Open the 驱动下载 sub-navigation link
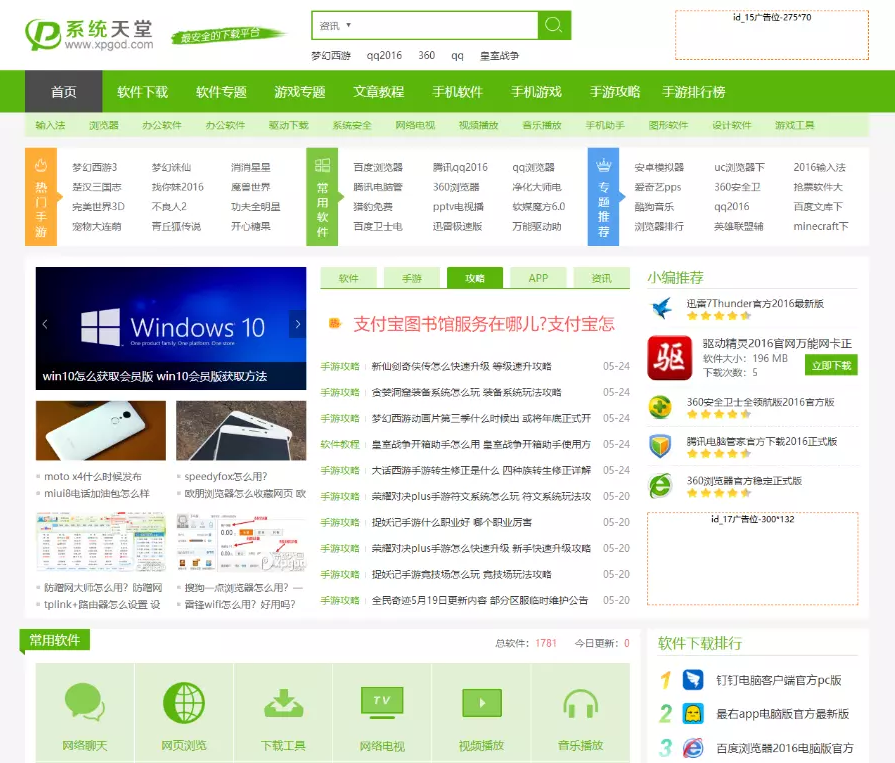Viewport: 895px width, 763px height. coord(288,125)
